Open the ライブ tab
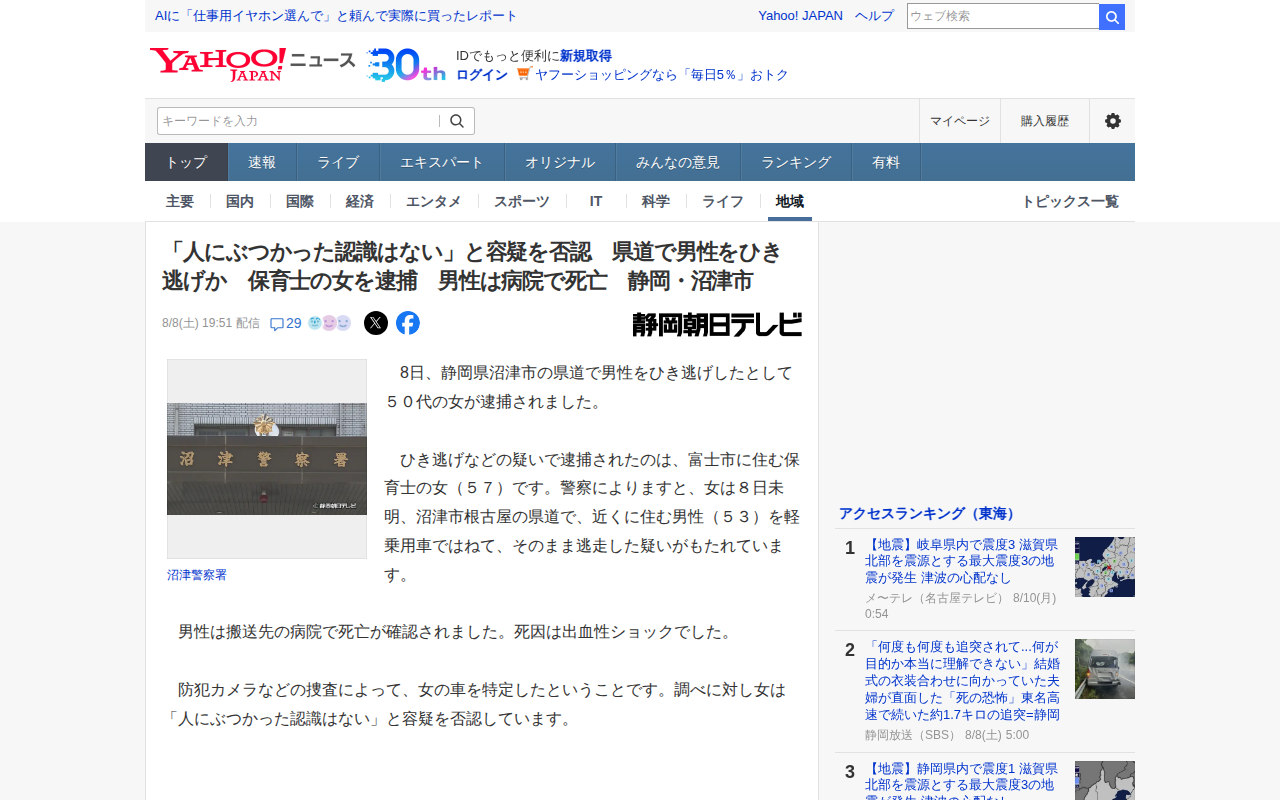The image size is (1280, 800). point(338,162)
